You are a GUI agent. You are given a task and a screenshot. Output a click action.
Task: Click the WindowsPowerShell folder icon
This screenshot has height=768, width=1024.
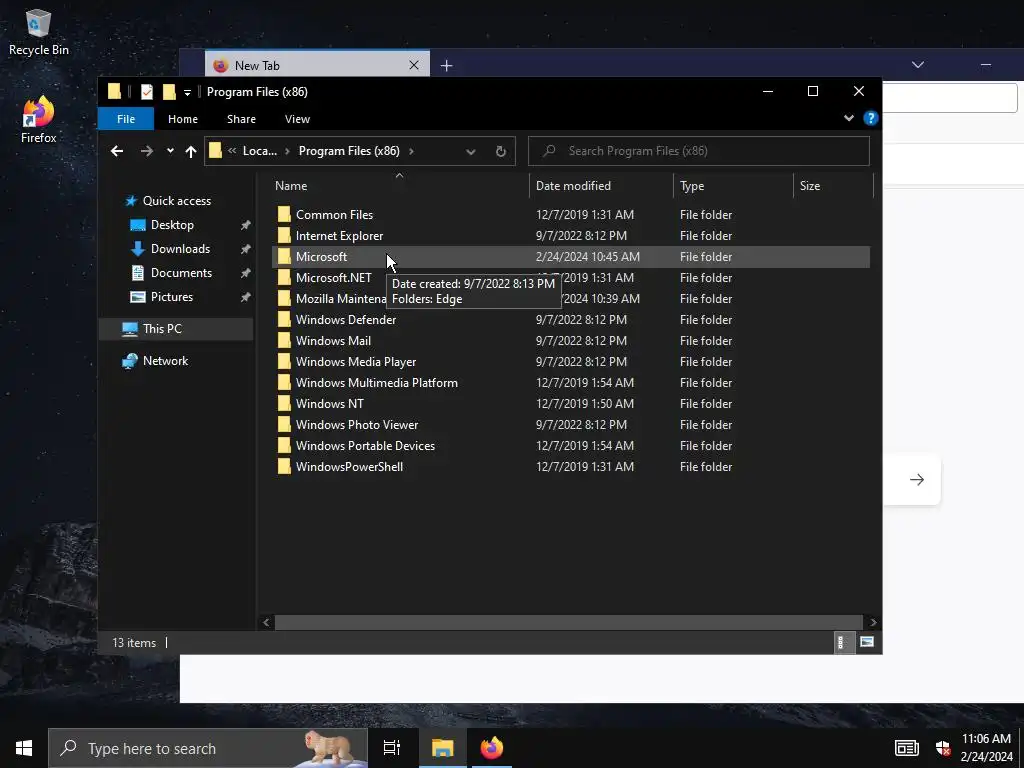tap(284, 466)
